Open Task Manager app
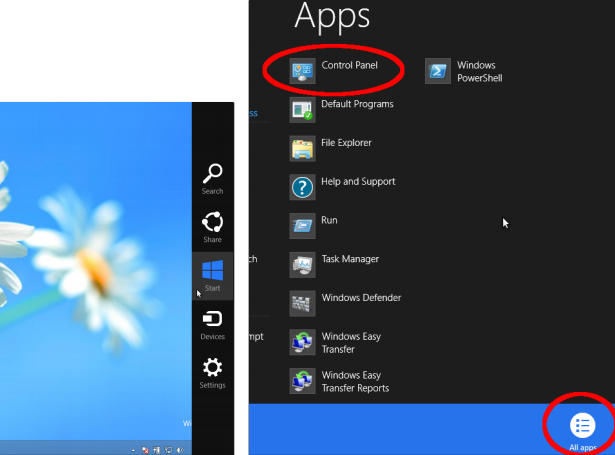This screenshot has width=615, height=455. click(x=335, y=265)
